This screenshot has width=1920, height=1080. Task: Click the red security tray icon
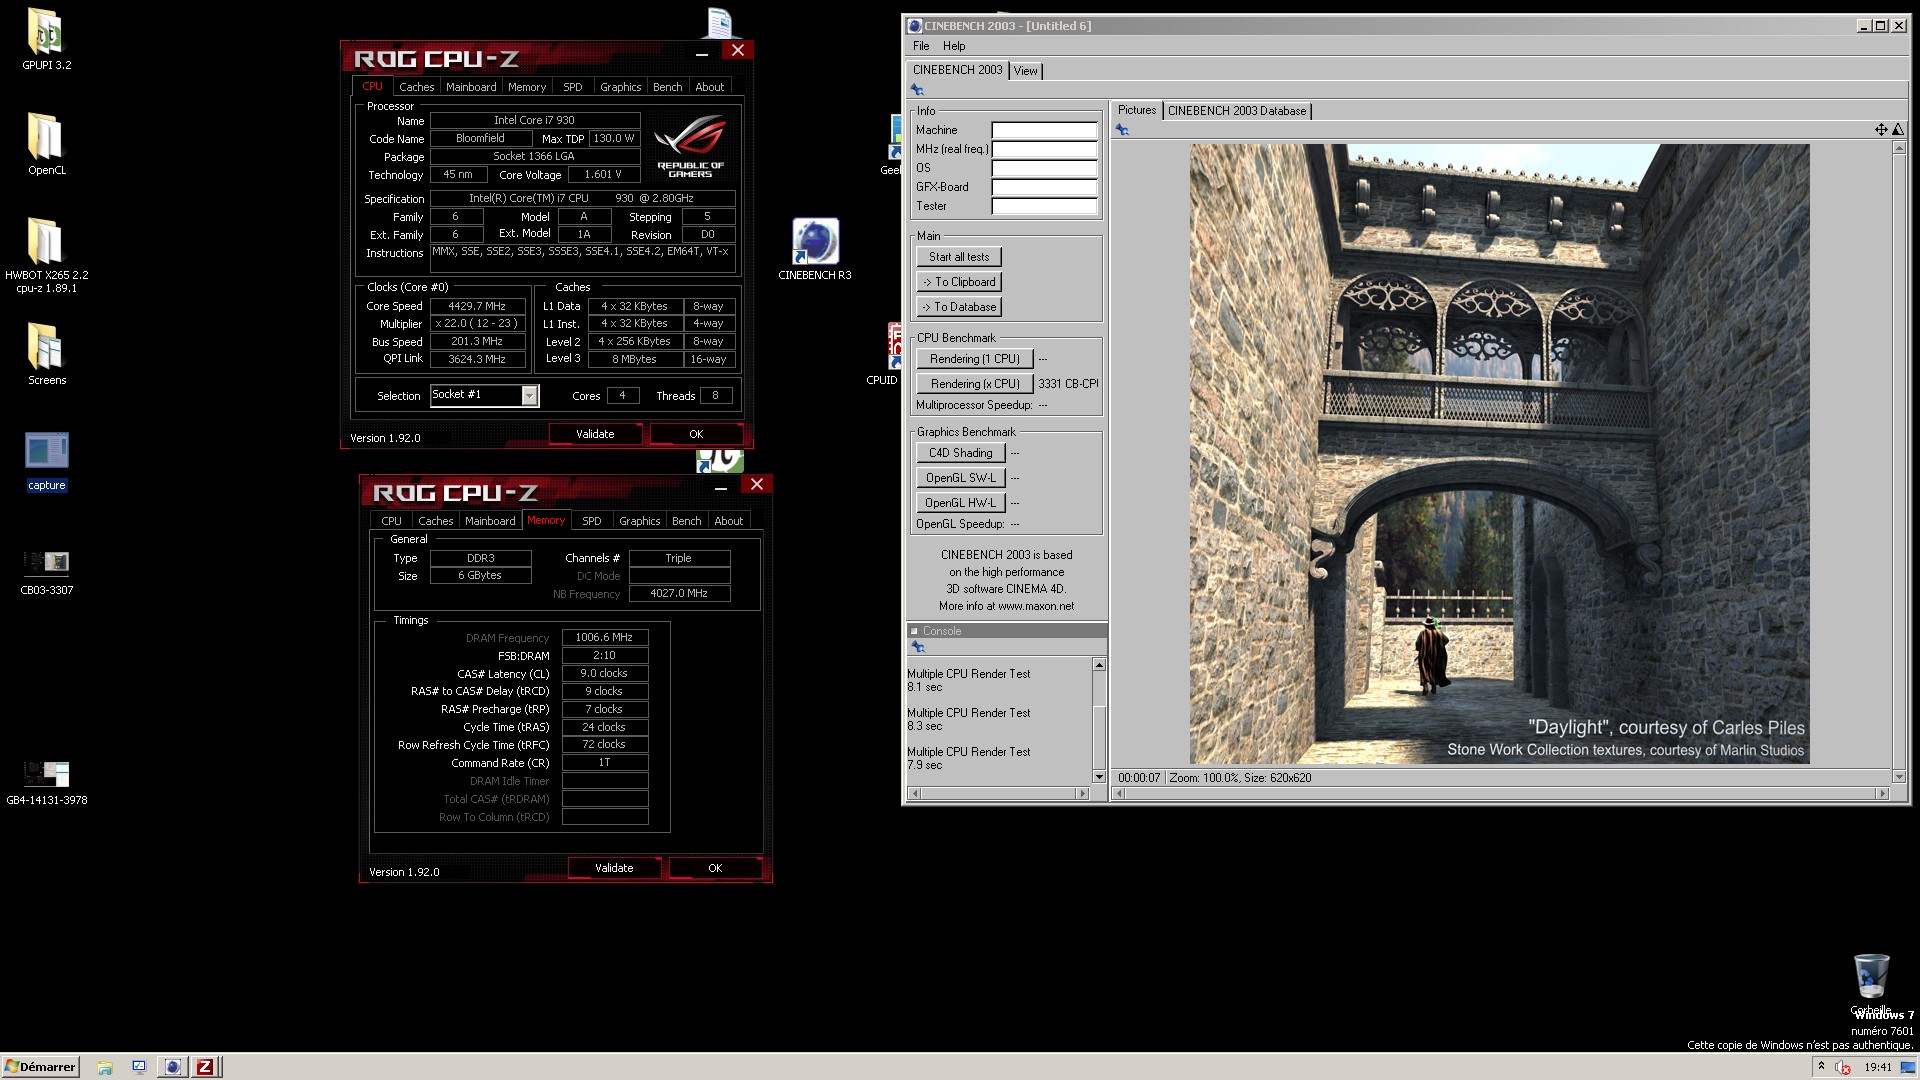point(1843,1067)
